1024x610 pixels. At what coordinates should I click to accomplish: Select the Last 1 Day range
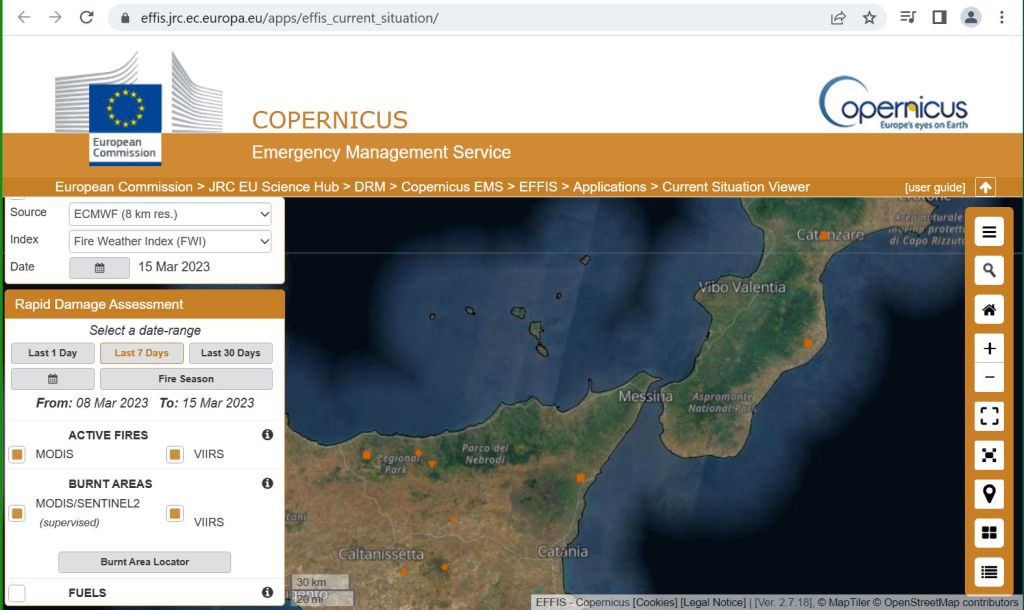(53, 353)
